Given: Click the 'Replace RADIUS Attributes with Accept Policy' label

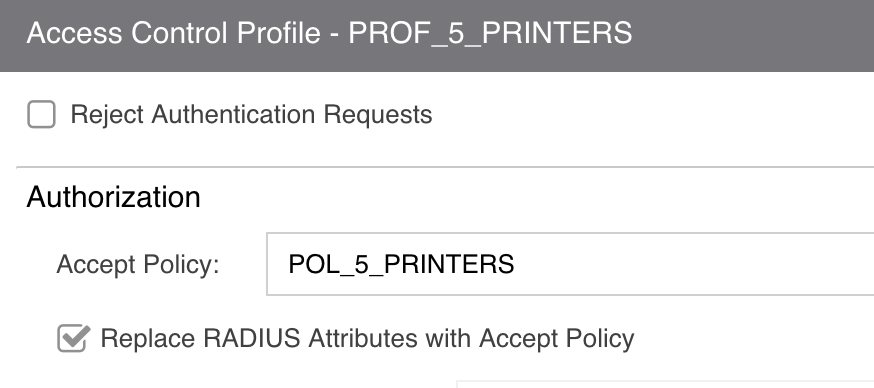Looking at the screenshot, I should (x=367, y=338).
